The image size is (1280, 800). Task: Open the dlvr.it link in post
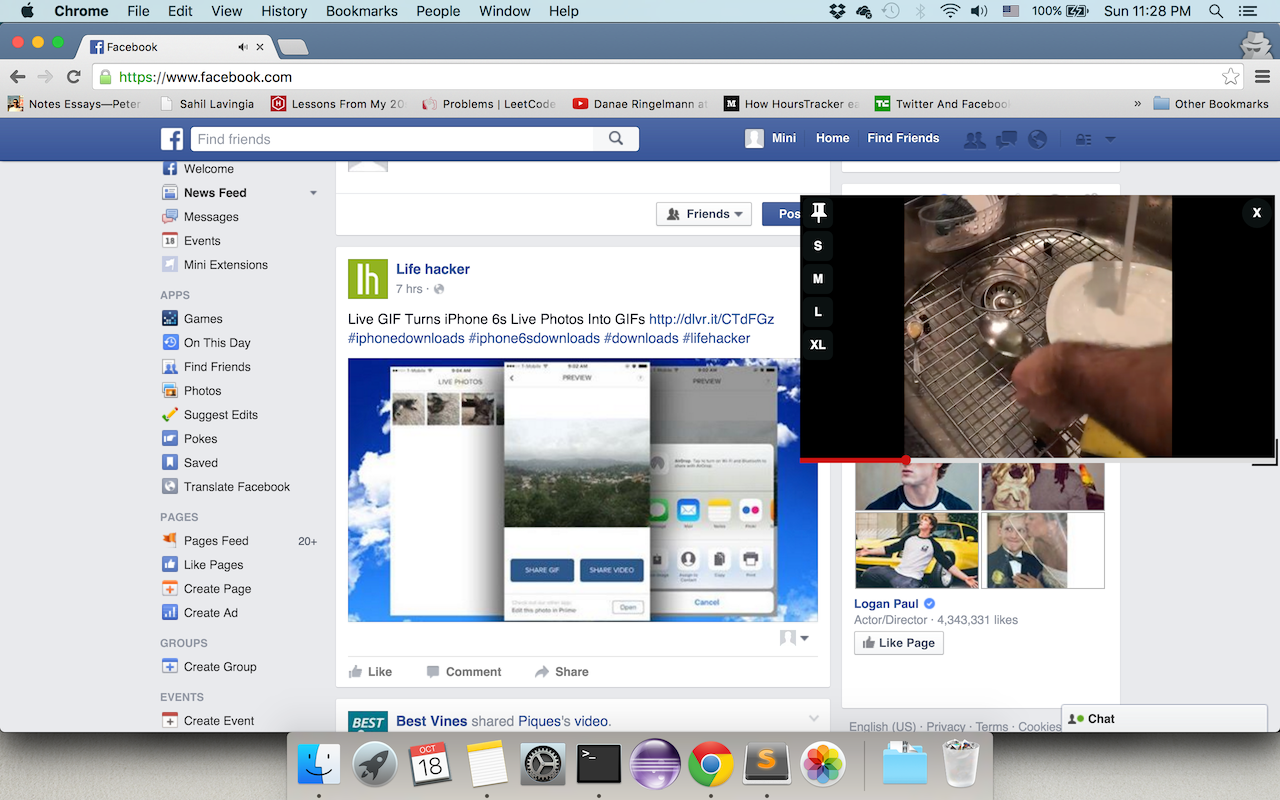click(711, 319)
